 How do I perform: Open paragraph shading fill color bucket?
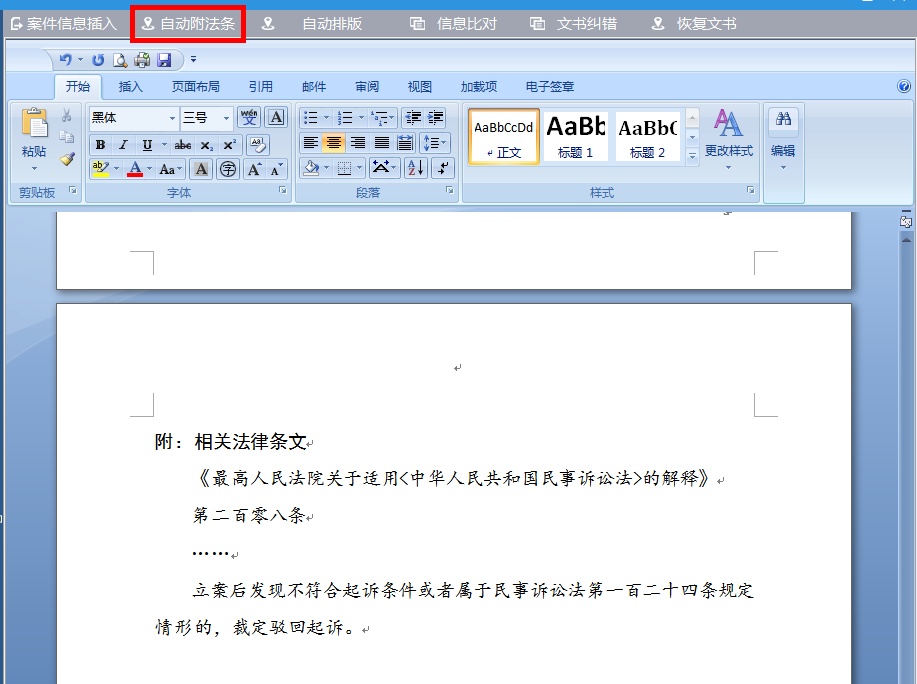[311, 168]
